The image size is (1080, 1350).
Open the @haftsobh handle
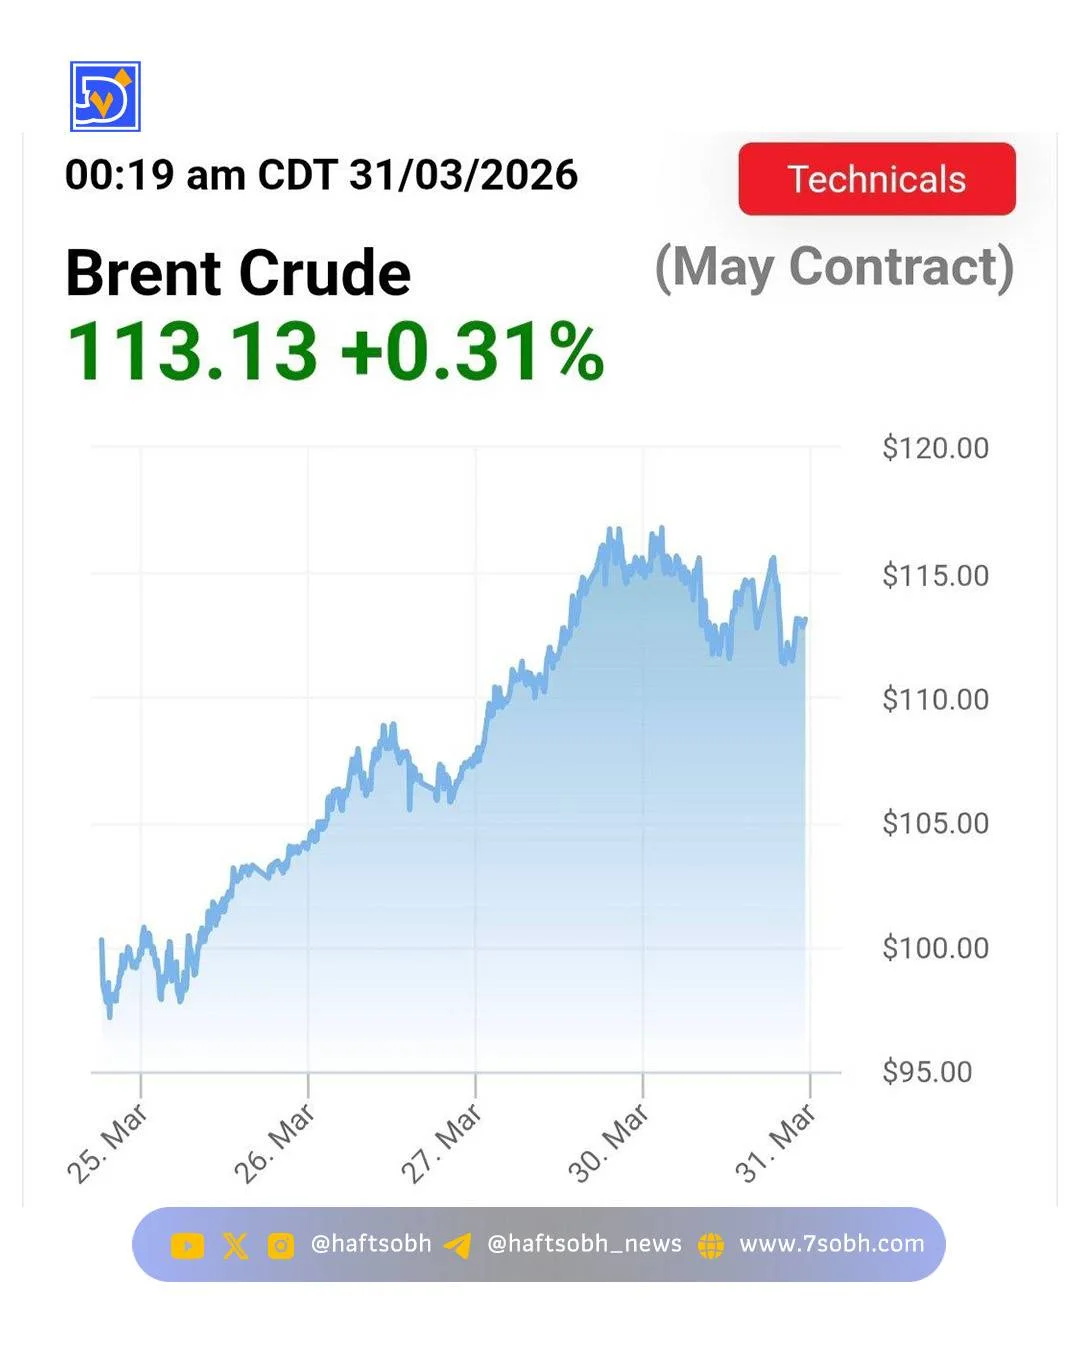(371, 1244)
